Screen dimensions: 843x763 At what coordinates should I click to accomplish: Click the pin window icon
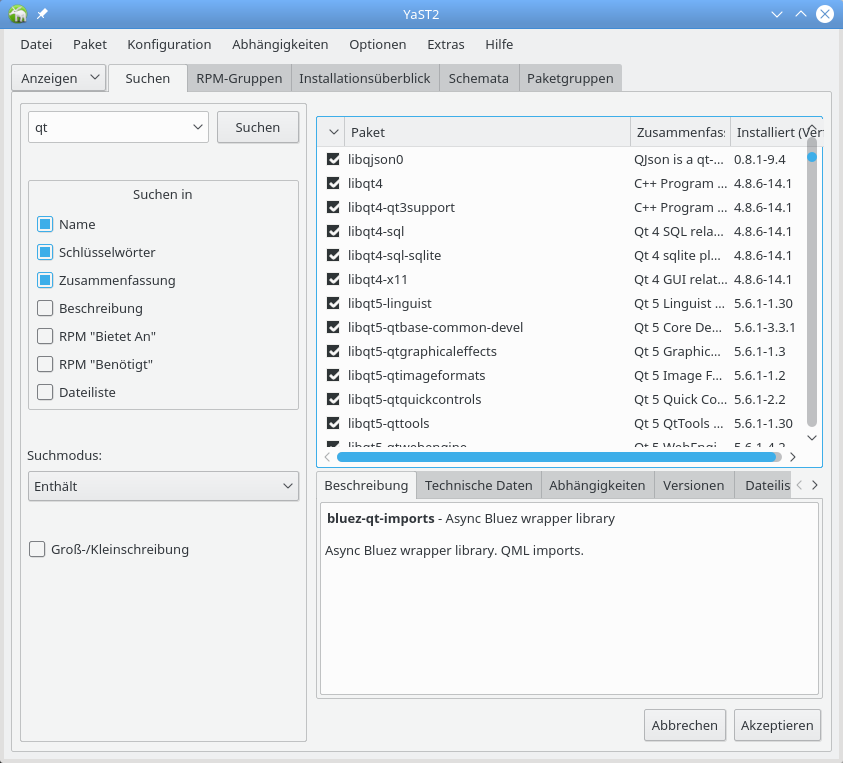[x=42, y=14]
